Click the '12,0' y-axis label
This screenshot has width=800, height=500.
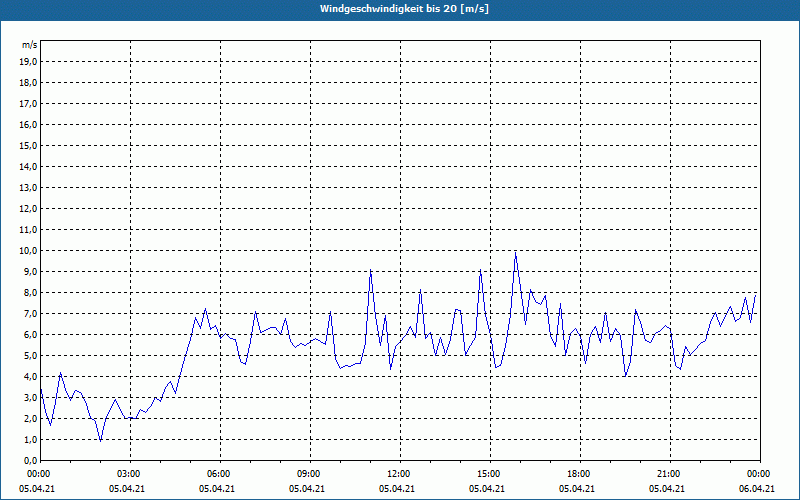coord(28,209)
